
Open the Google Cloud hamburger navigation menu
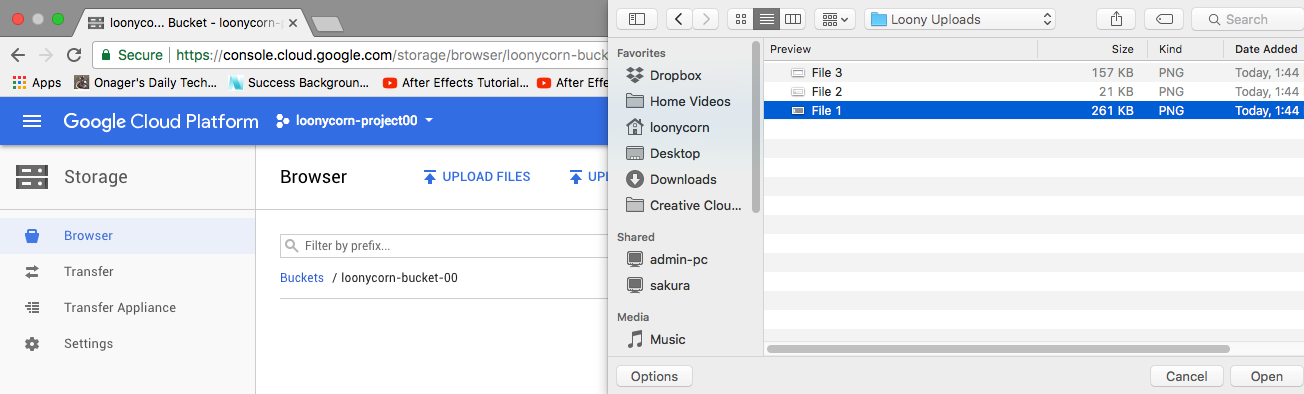[x=32, y=121]
